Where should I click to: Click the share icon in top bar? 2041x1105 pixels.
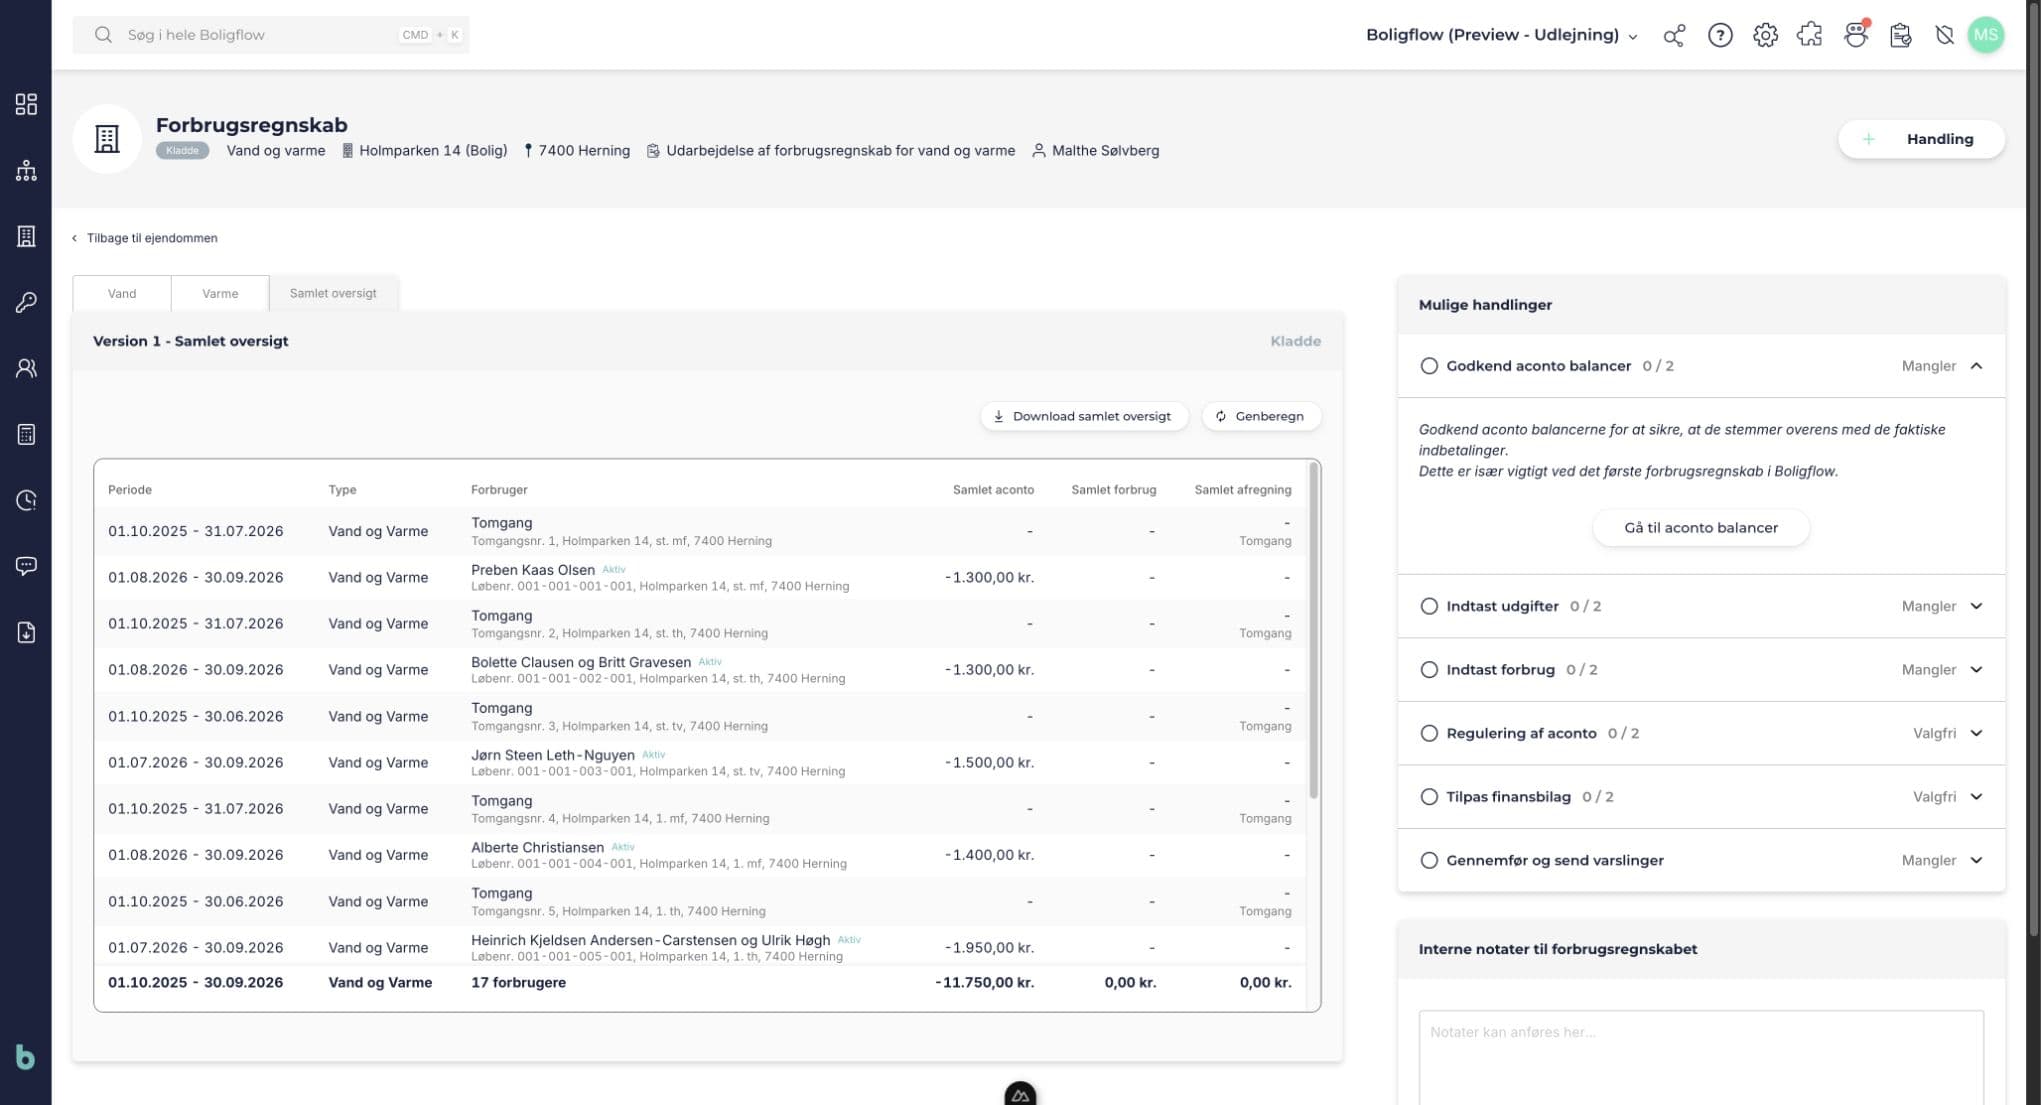[1674, 35]
